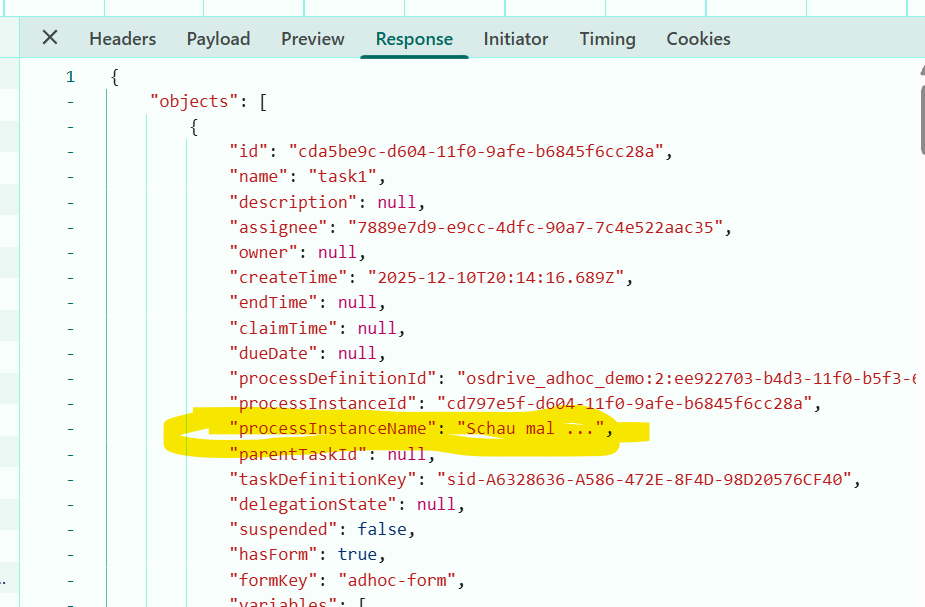Click the processInstanceName value "Schau mal ..."
This screenshot has width=925, height=607.
(530, 428)
